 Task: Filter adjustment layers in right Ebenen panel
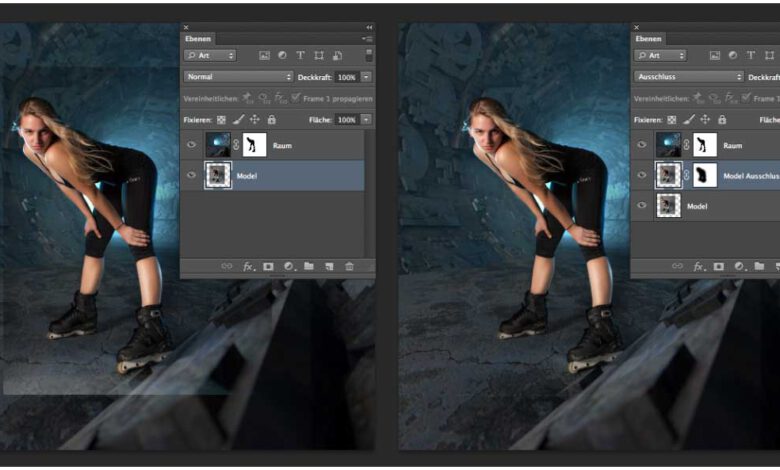pos(732,55)
